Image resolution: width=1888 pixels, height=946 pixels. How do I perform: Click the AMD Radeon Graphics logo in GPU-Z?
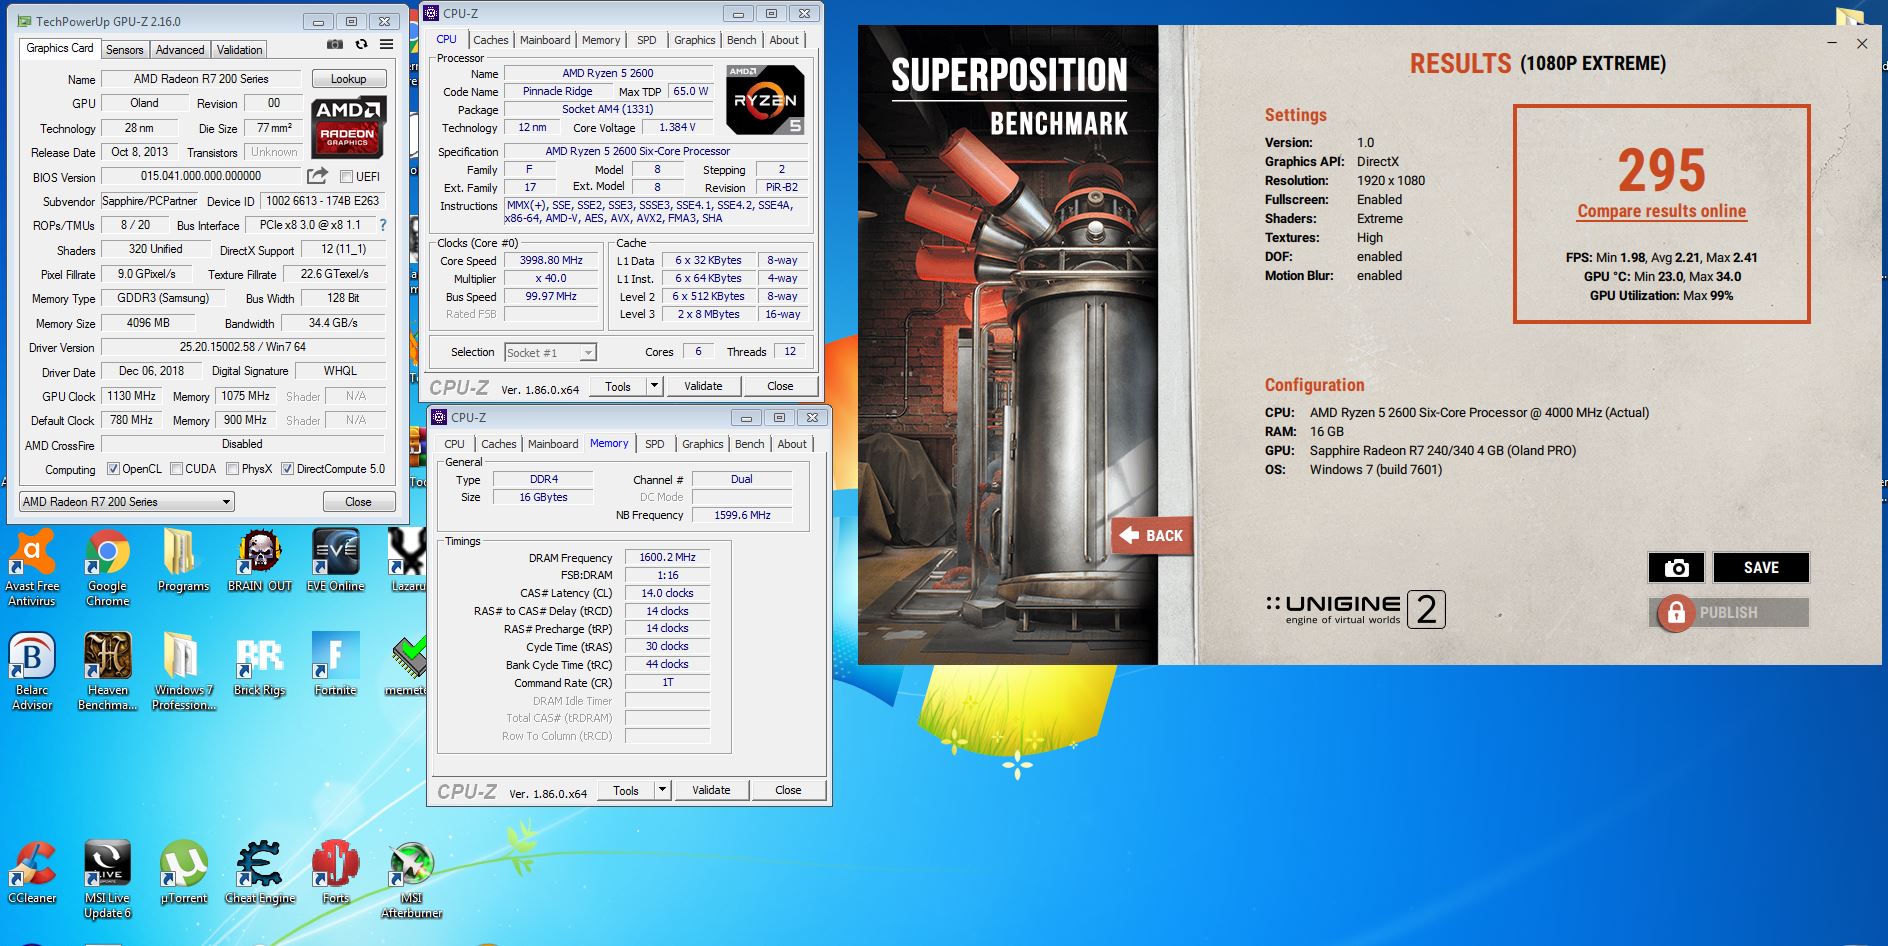coord(349,127)
